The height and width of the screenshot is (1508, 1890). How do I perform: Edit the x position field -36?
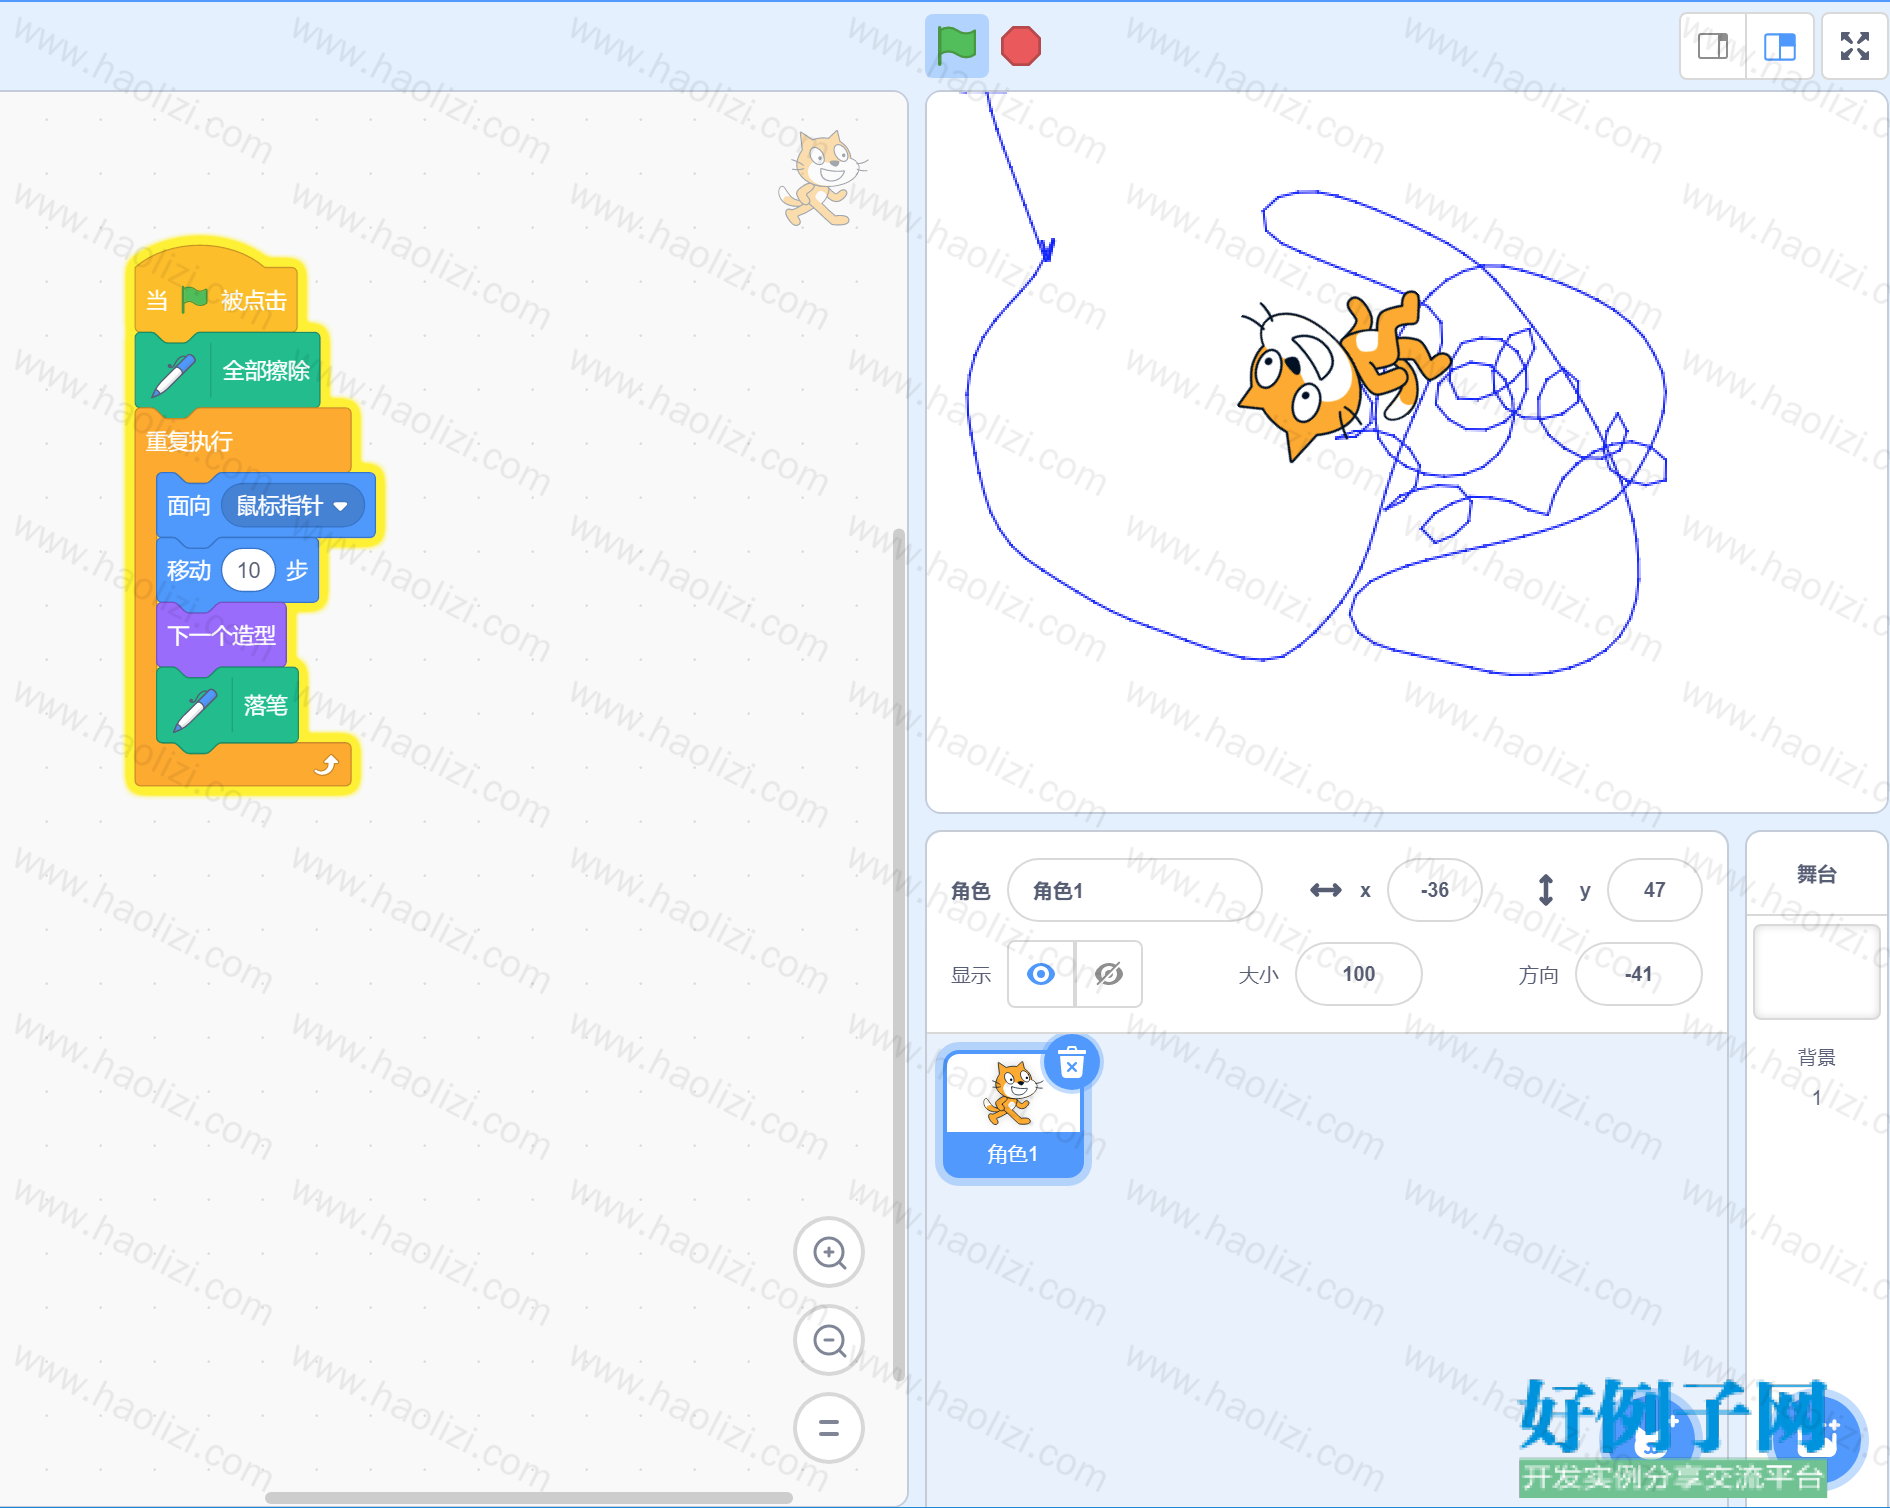coord(1434,890)
